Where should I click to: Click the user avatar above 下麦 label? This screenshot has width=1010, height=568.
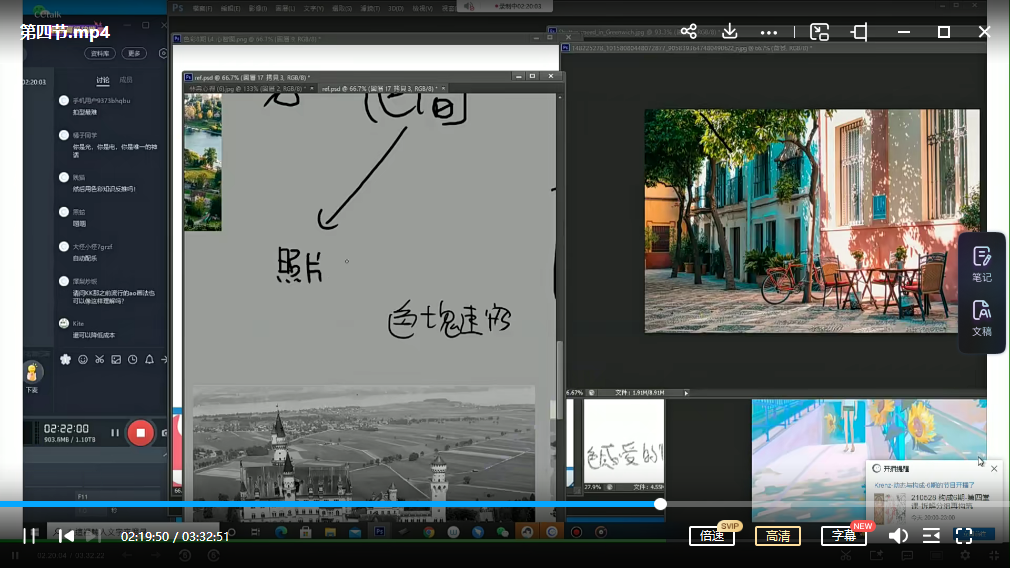pyautogui.click(x=32, y=372)
